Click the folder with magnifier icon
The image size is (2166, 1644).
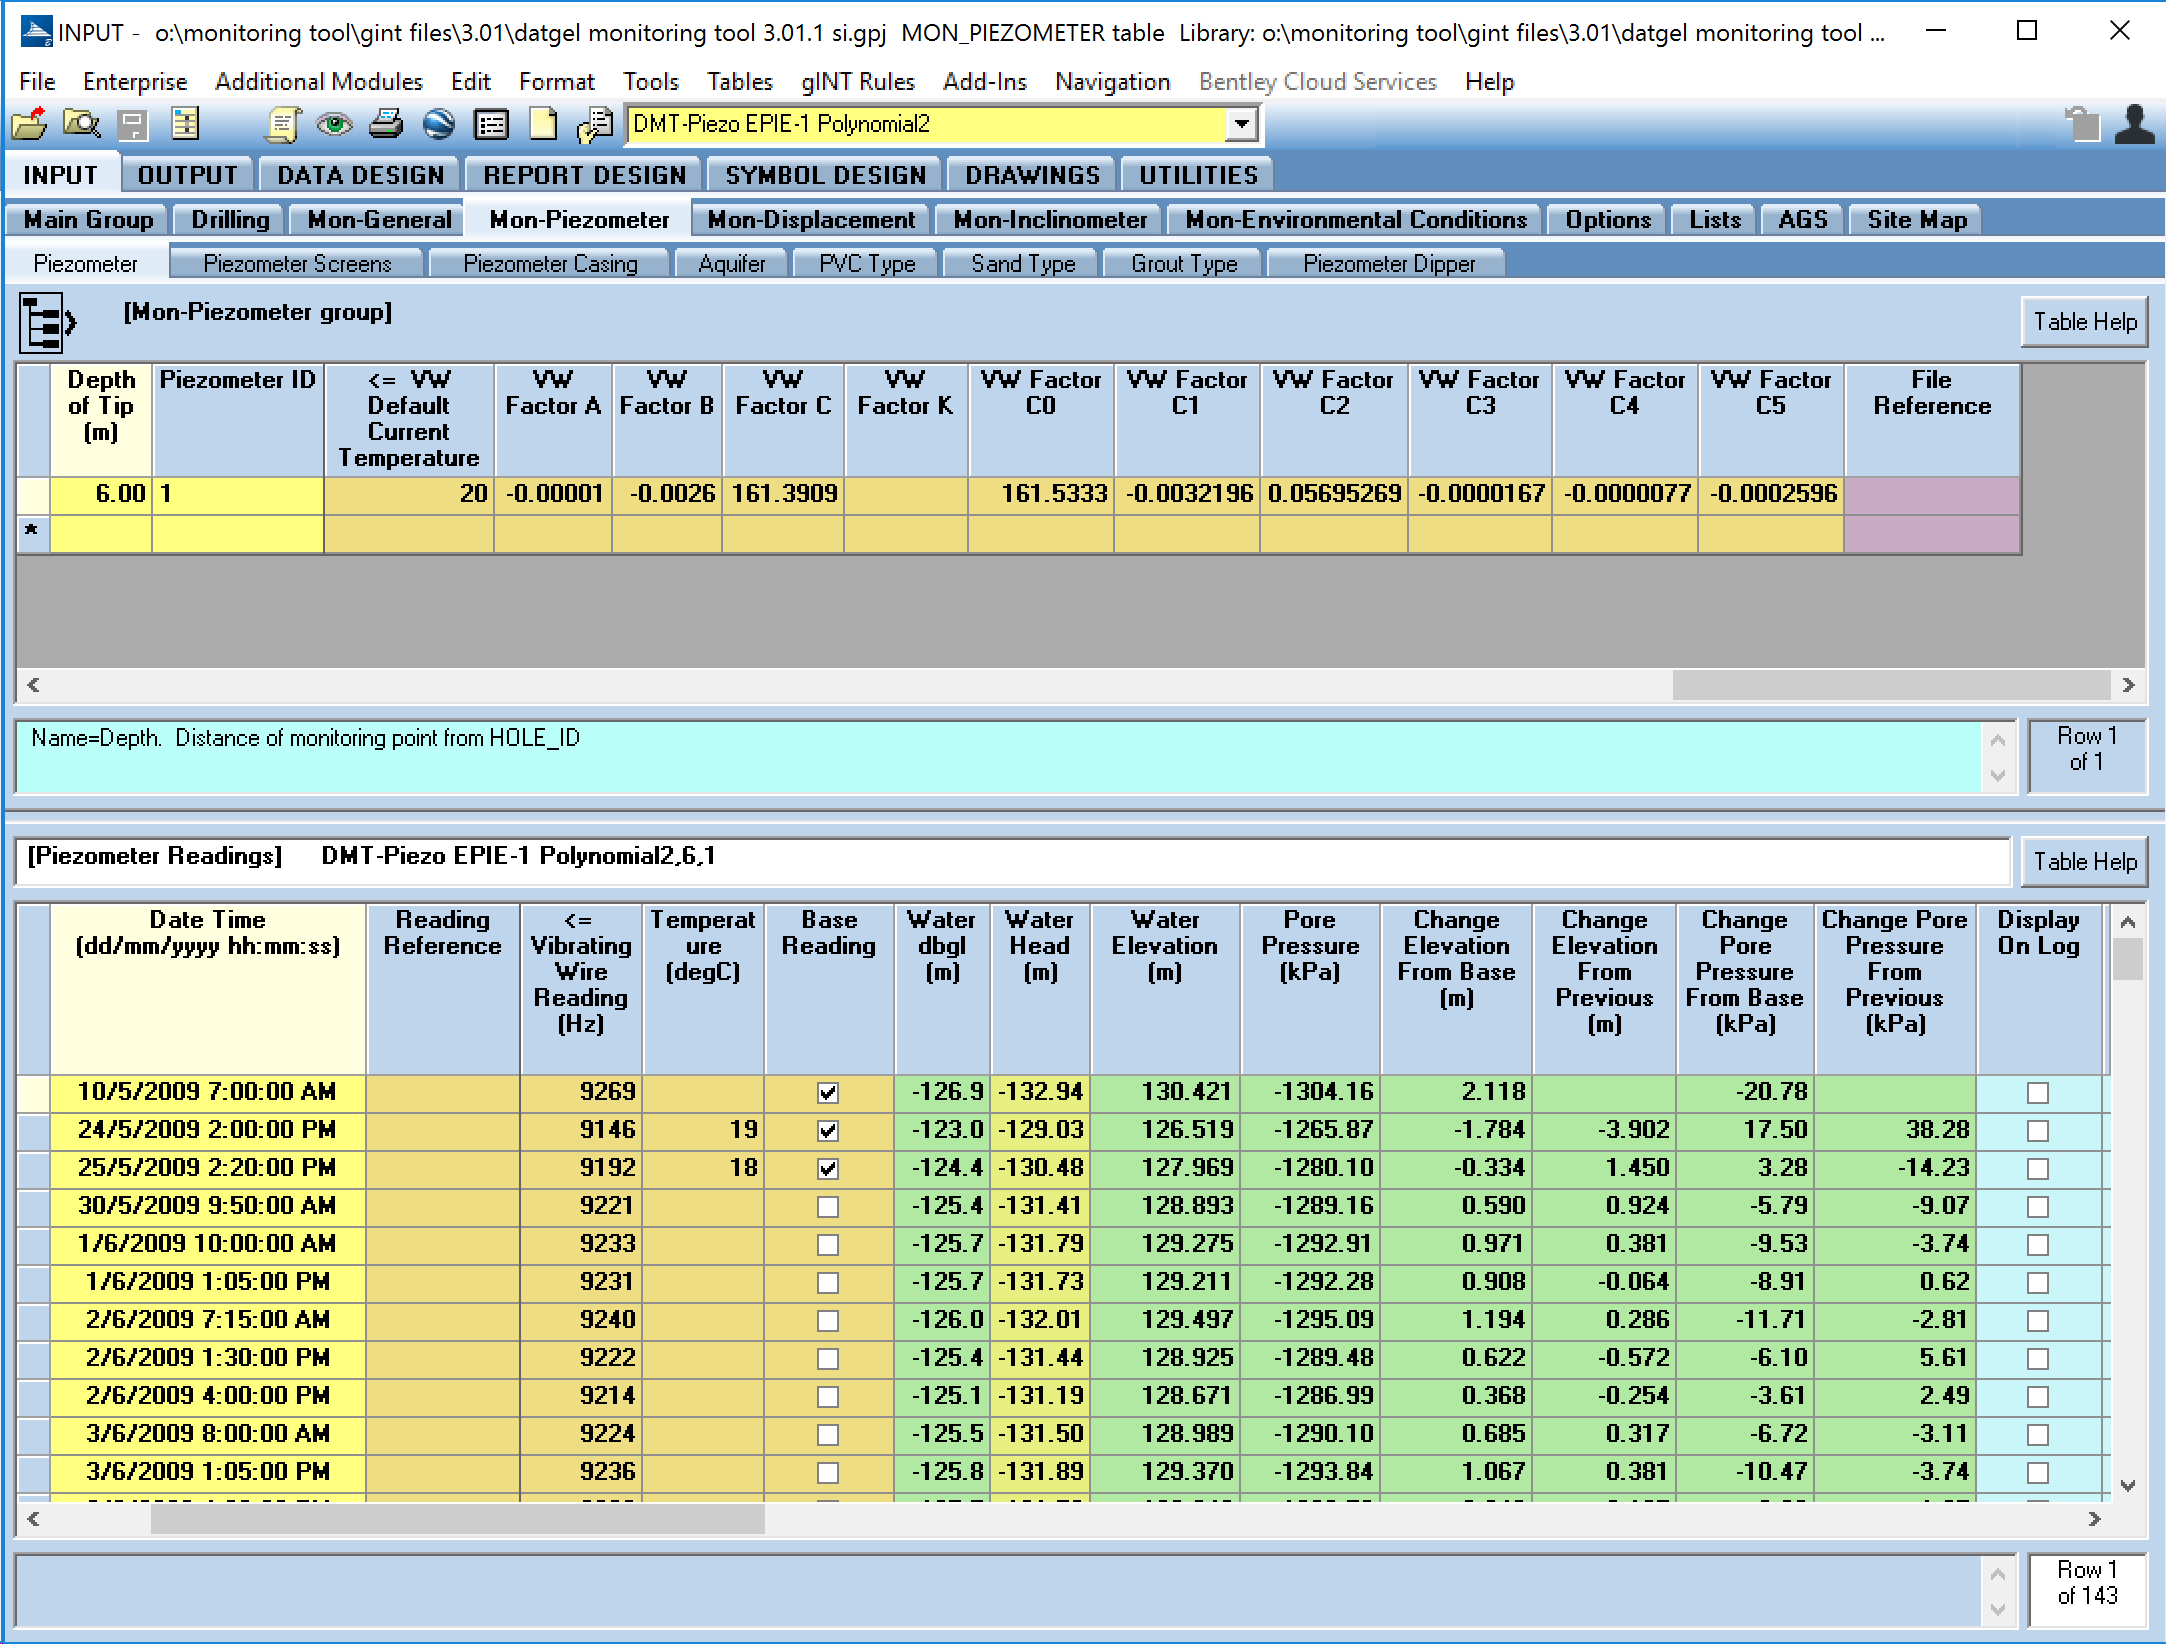81,125
